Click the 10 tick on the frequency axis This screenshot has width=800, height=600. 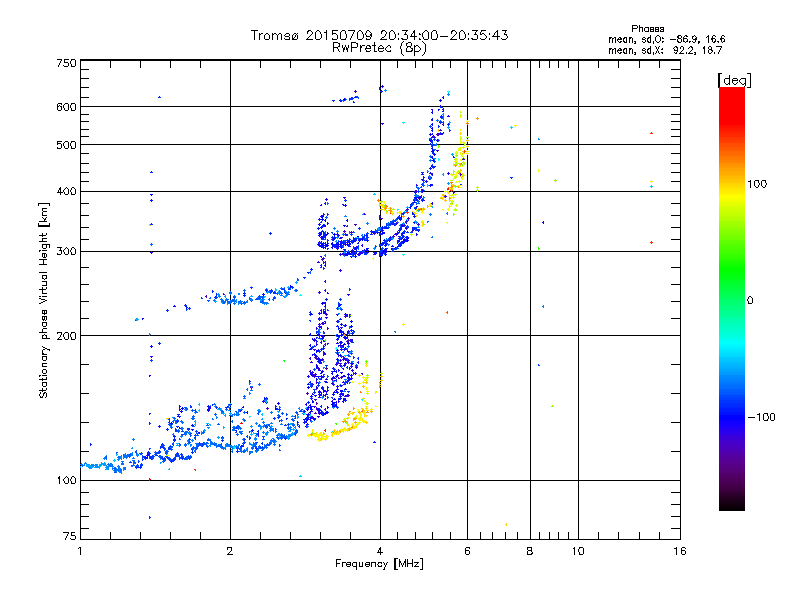click(577, 551)
